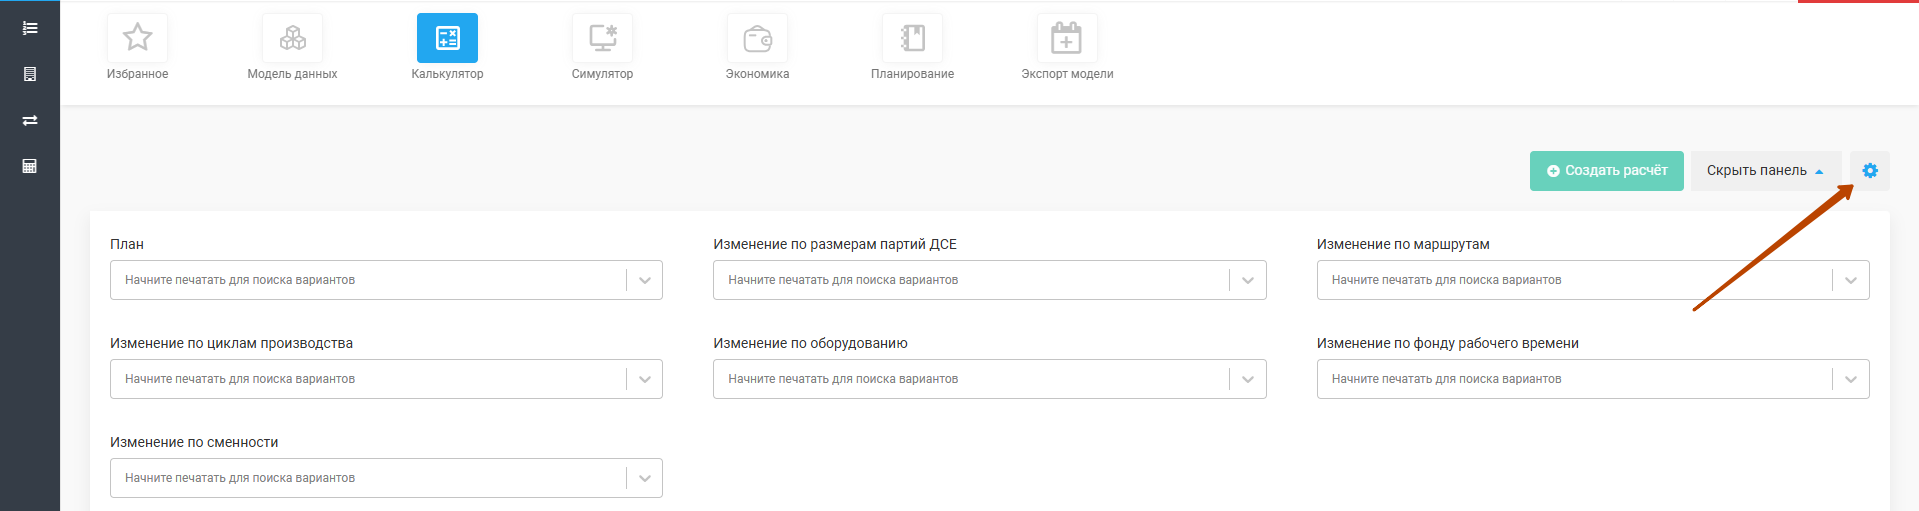Click the calculator icon in left sidebar

point(30,166)
